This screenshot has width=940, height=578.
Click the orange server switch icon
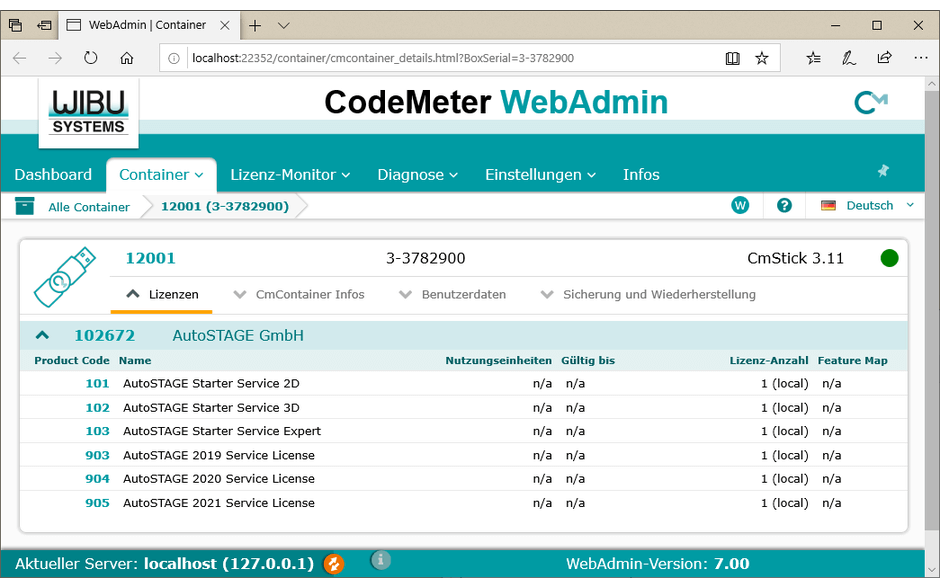334,564
